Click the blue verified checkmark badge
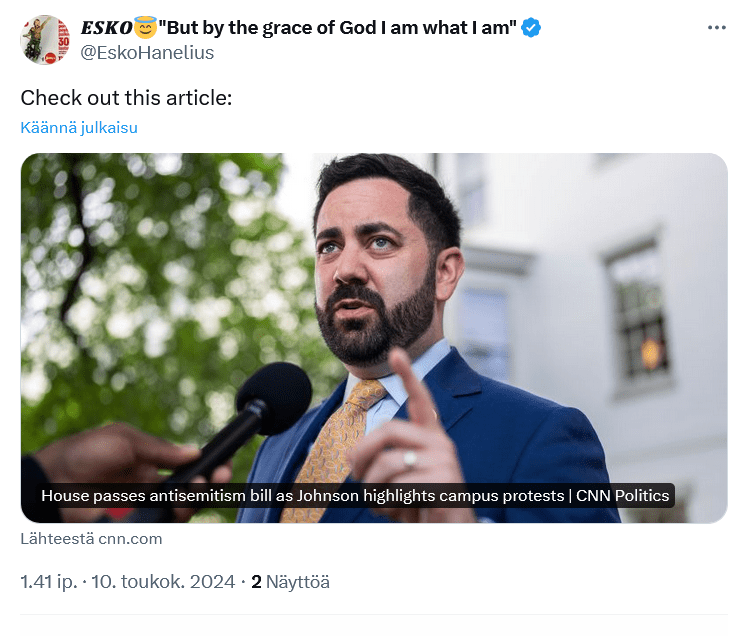 coord(532,28)
